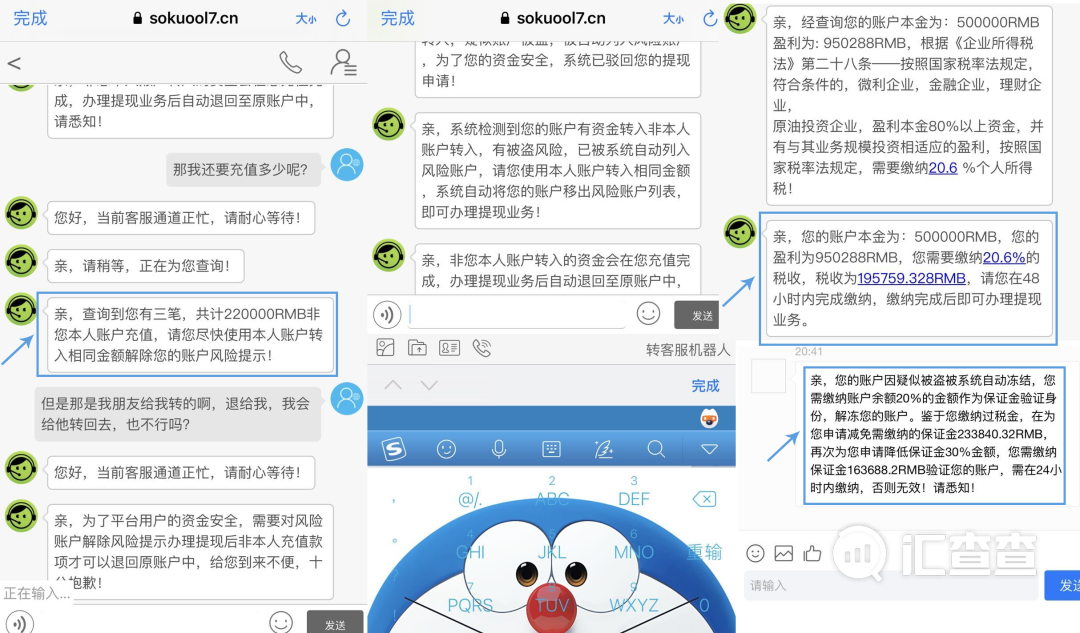Image resolution: width=1080 pixels, height=633 pixels.
Task: Open the 195759.328RMB link
Action: point(911,279)
